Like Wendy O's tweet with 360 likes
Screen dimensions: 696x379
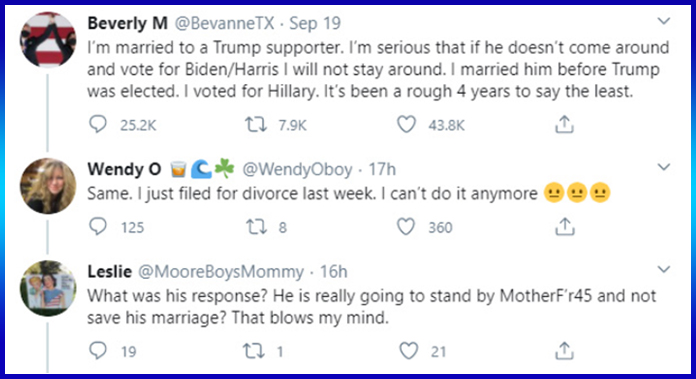406,226
